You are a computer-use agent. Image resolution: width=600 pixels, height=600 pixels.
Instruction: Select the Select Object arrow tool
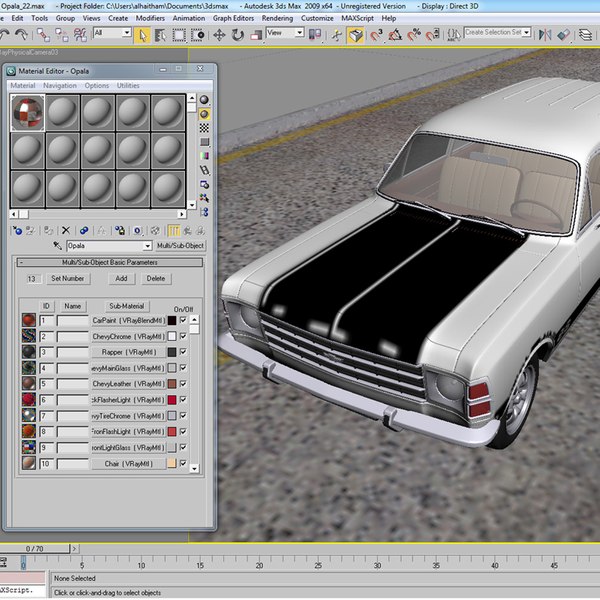[144, 33]
